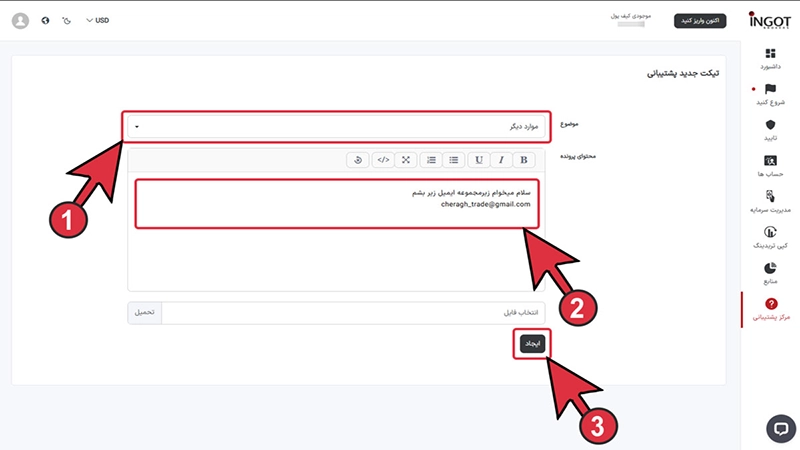Open the user profile avatar
This screenshot has height=450, width=800.
coord(20,20)
